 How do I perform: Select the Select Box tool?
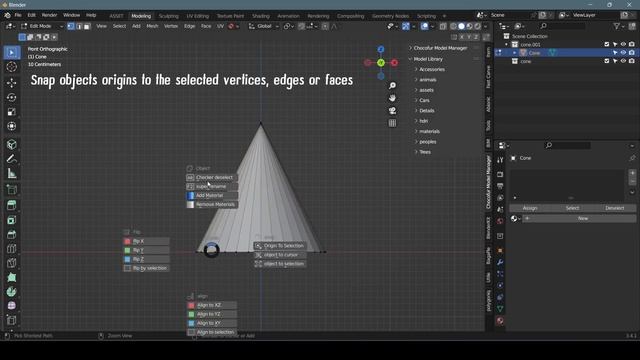click(x=11, y=52)
